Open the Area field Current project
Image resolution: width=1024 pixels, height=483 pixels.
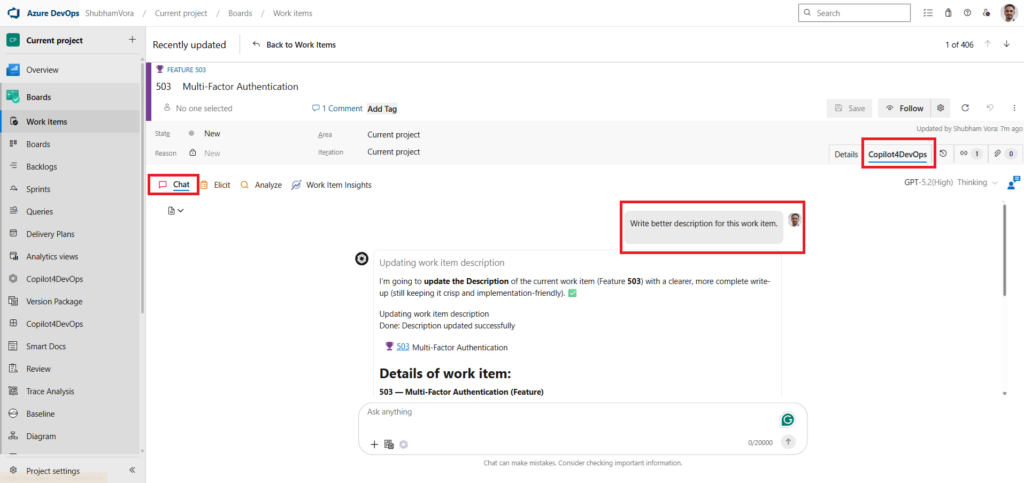tap(394, 134)
